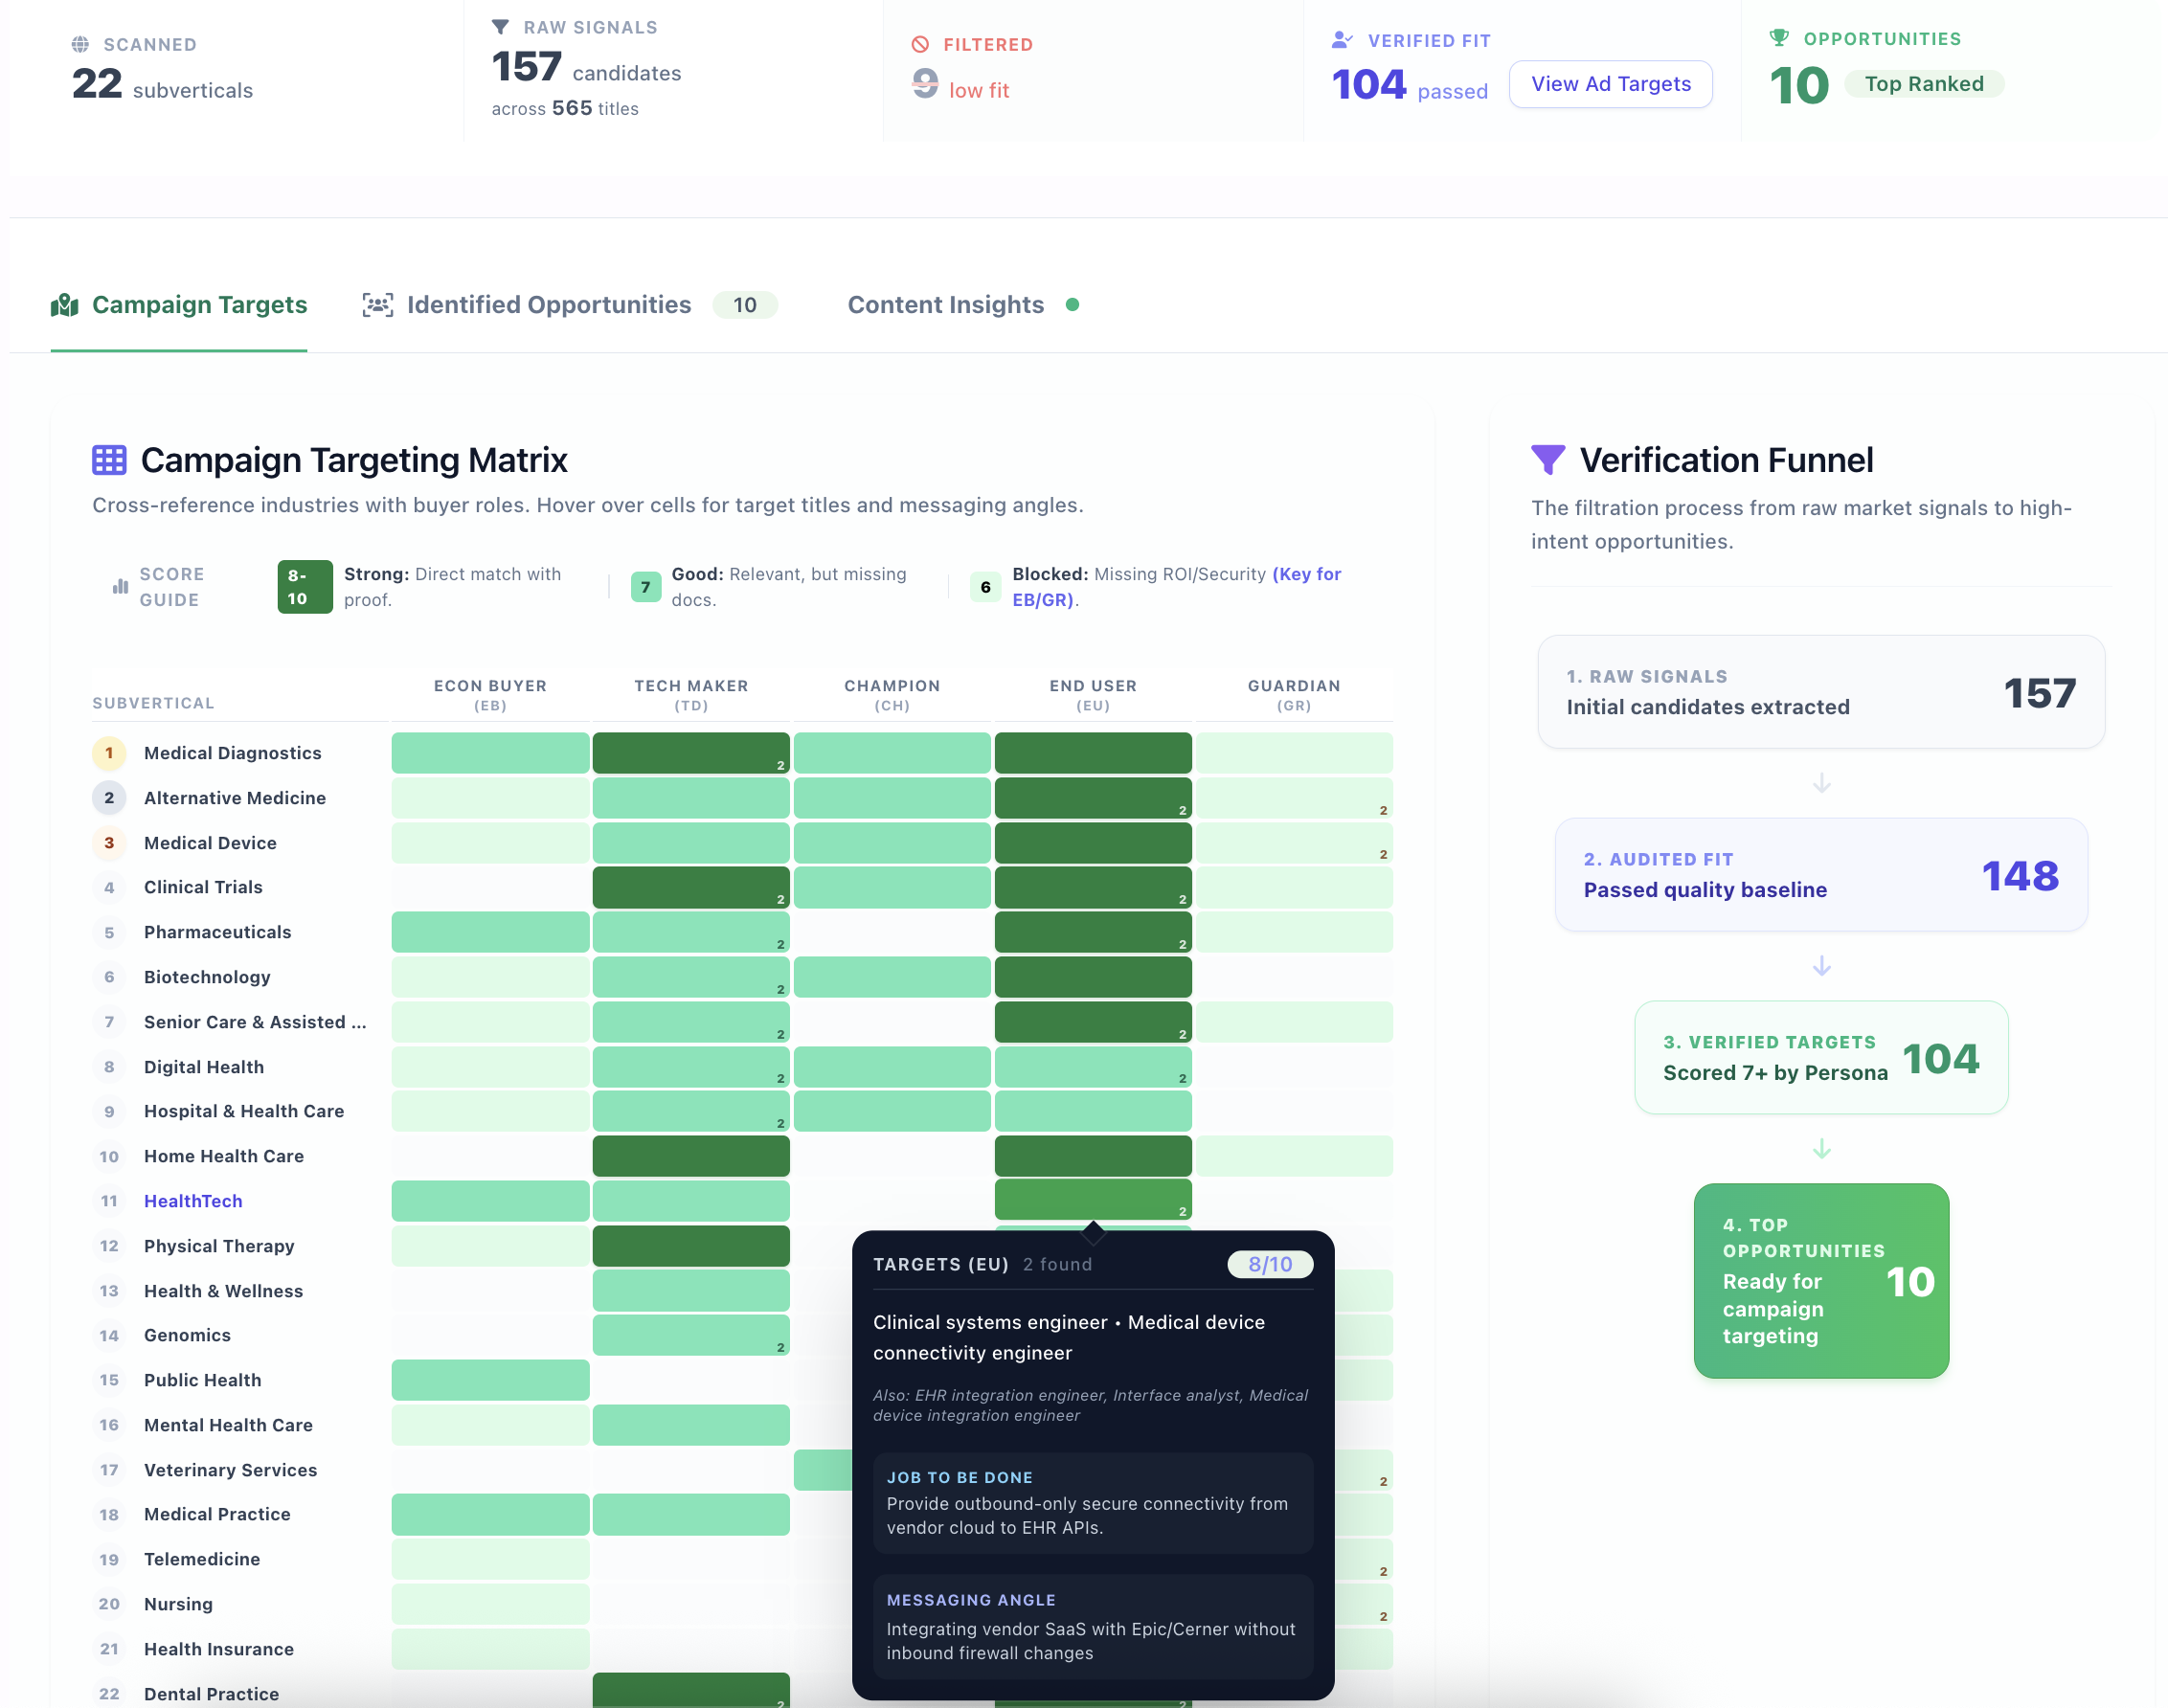Click the Public Health Econ Buyer cell

pyautogui.click(x=490, y=1380)
